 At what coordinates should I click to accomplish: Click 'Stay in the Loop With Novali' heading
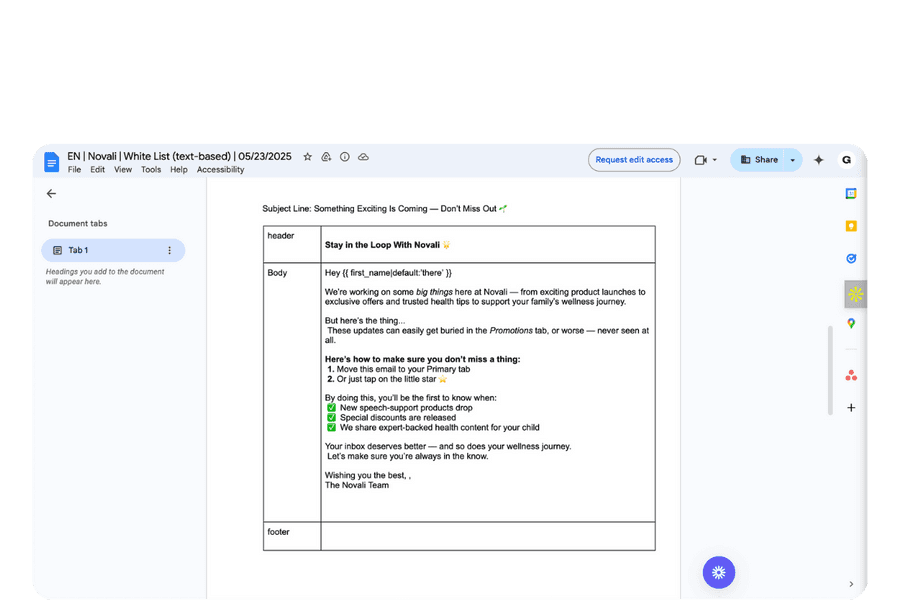tap(387, 245)
